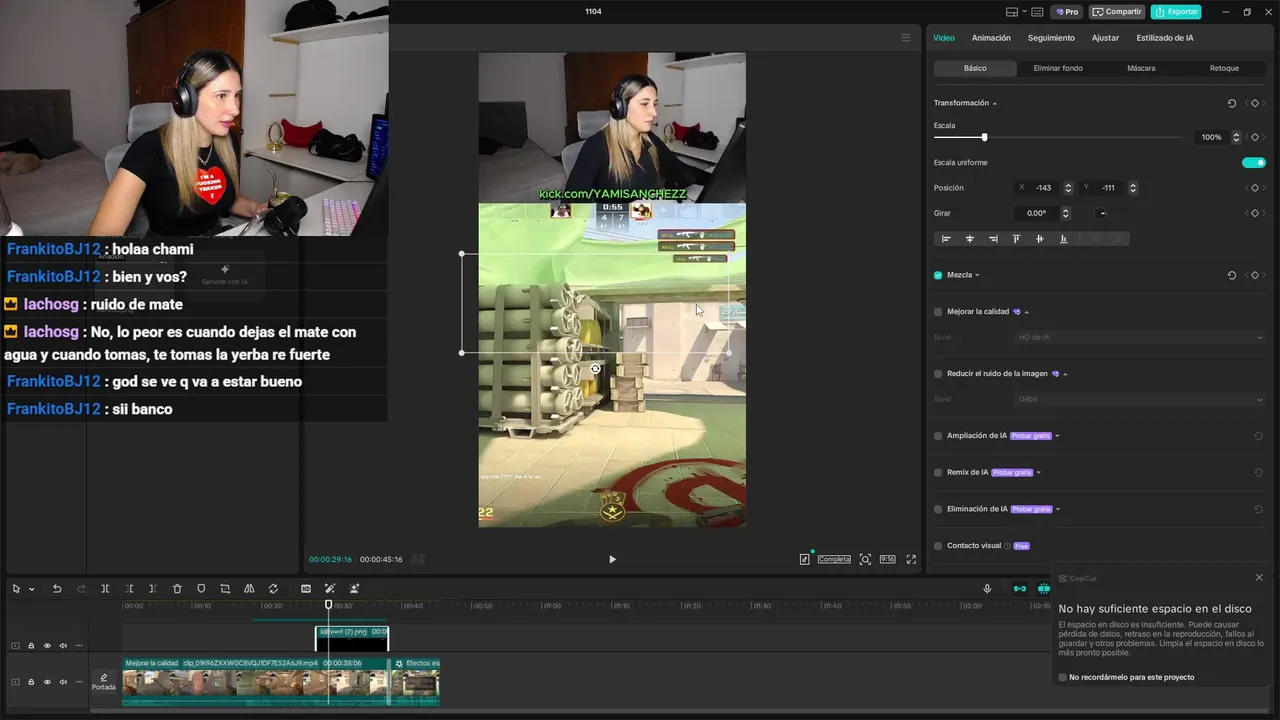This screenshot has width=1280, height=720.
Task: Click the Add marker shield icon
Action: coord(201,589)
